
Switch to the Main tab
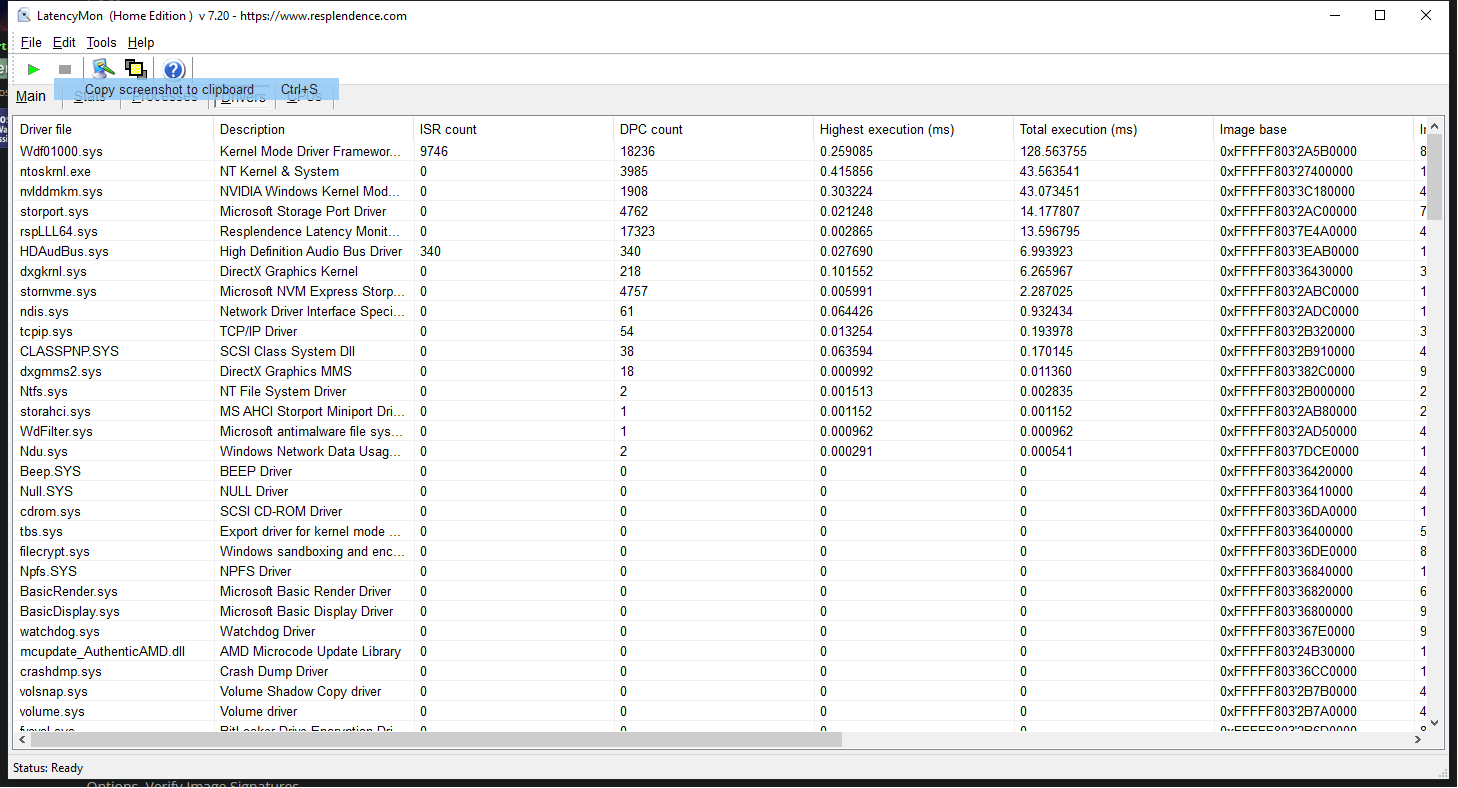pyautogui.click(x=31, y=96)
